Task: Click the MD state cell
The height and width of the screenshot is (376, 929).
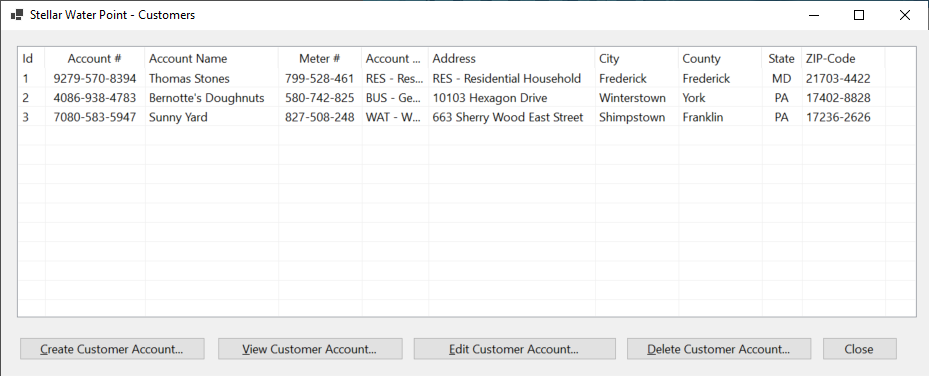Action: click(x=781, y=78)
